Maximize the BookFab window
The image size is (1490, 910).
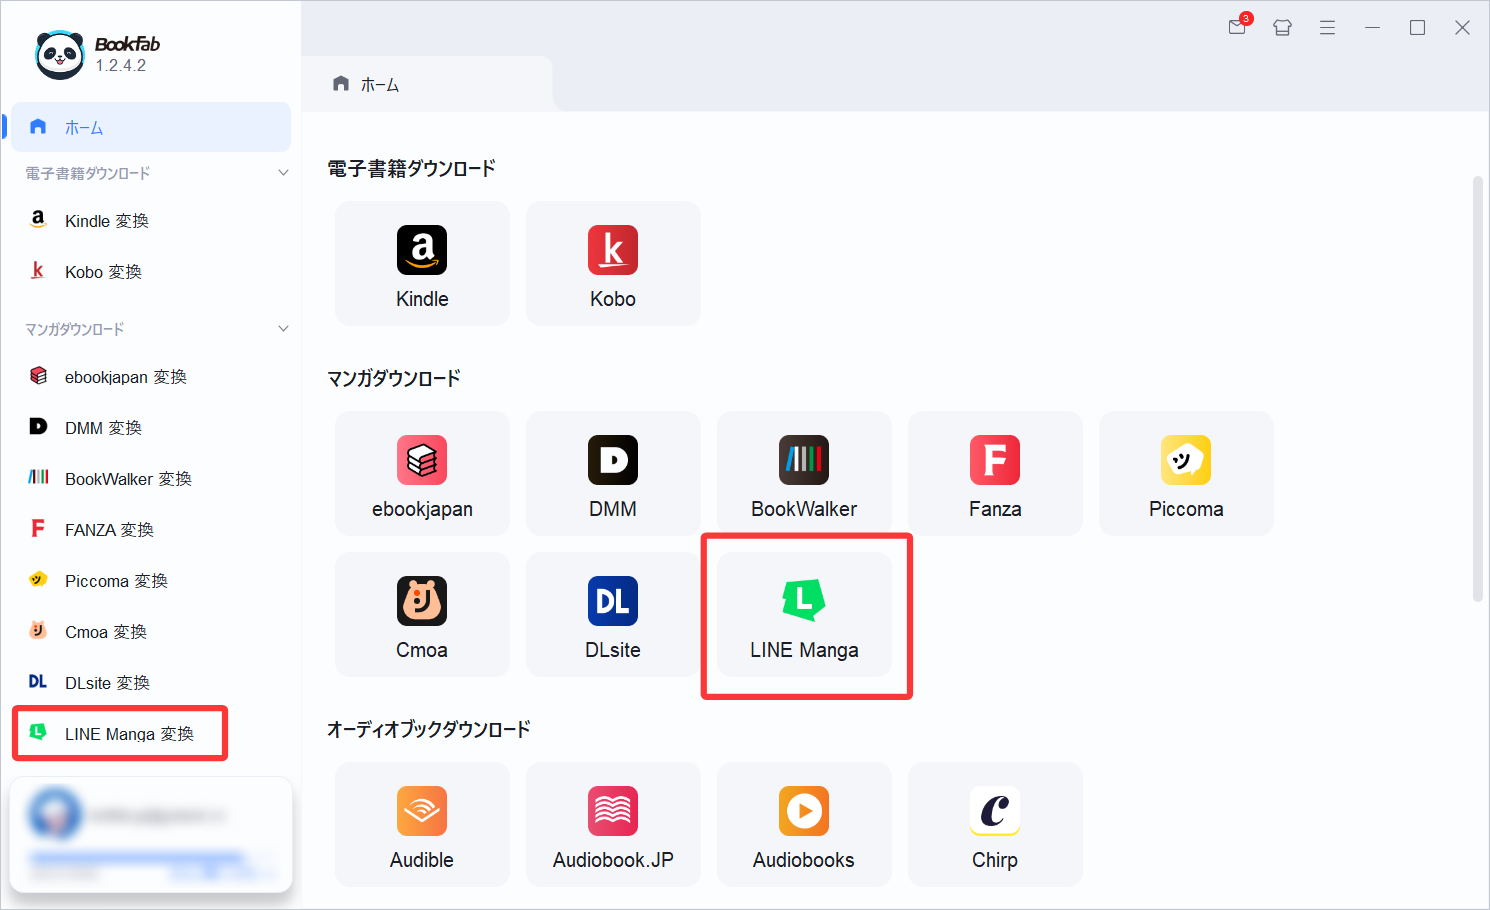[1417, 28]
